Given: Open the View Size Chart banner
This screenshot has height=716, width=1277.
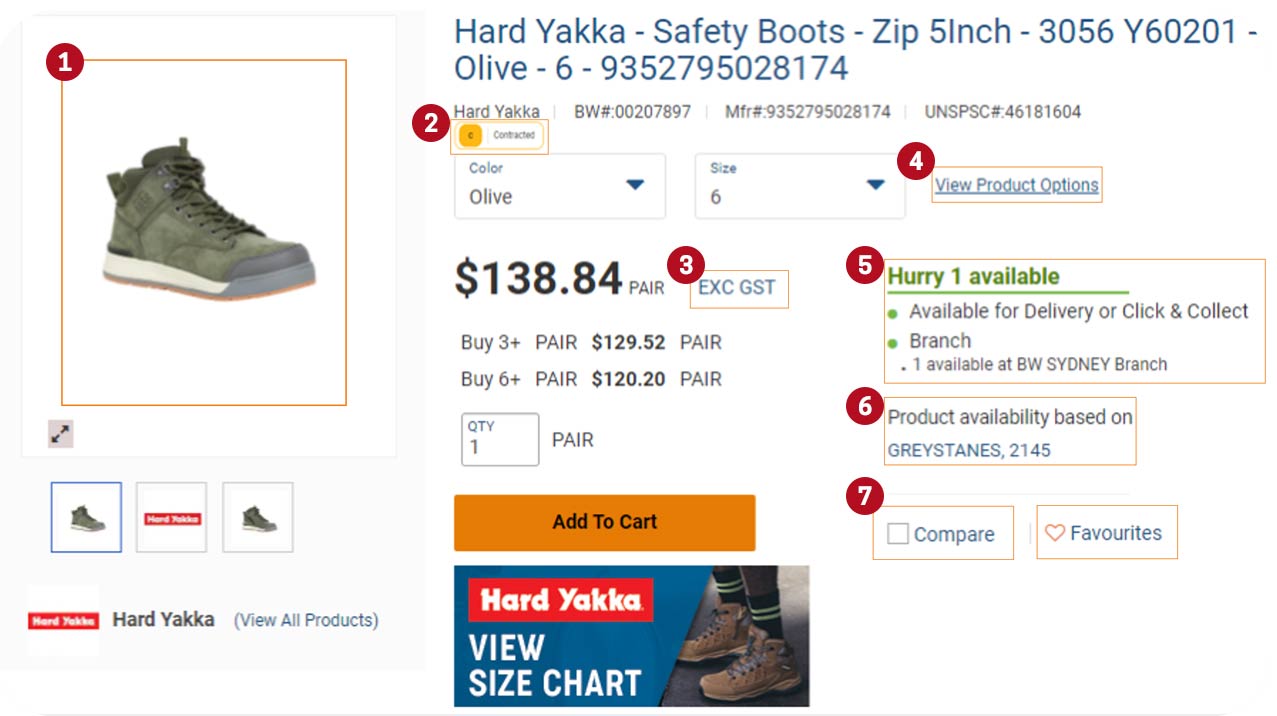Looking at the screenshot, I should tap(631, 637).
